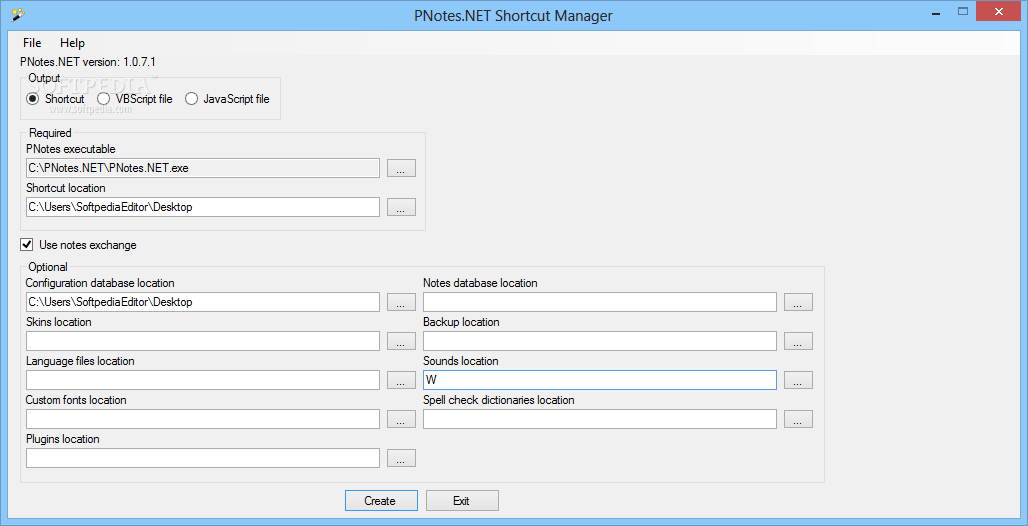Browse for Configuration database location
The height and width of the screenshot is (526, 1028).
click(x=401, y=302)
